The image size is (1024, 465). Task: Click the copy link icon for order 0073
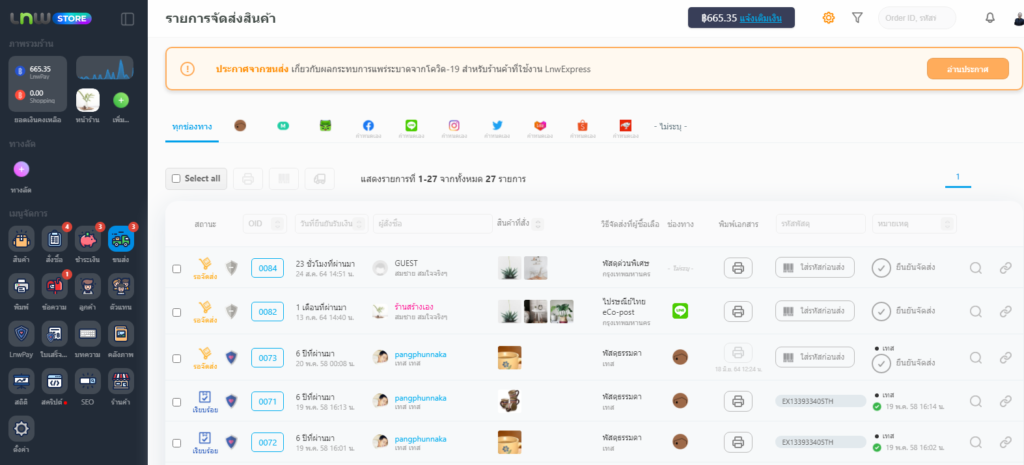tap(1006, 357)
